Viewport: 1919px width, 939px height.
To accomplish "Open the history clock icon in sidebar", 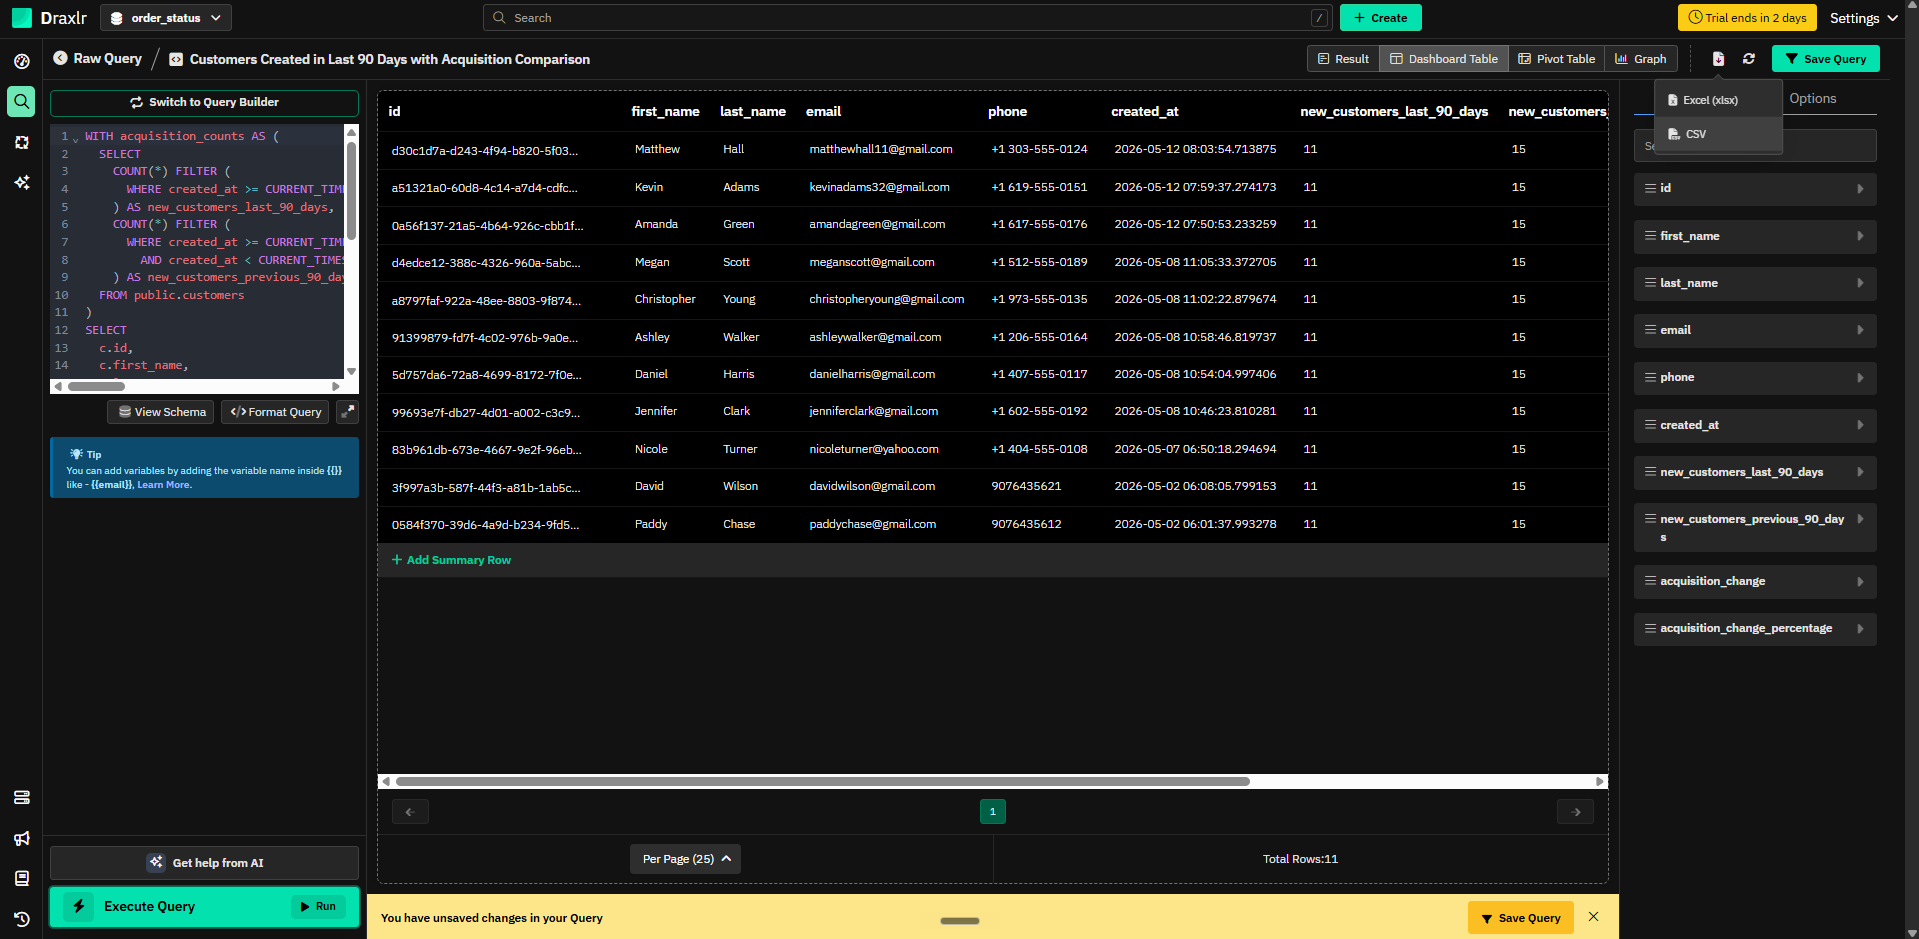I will [22, 919].
